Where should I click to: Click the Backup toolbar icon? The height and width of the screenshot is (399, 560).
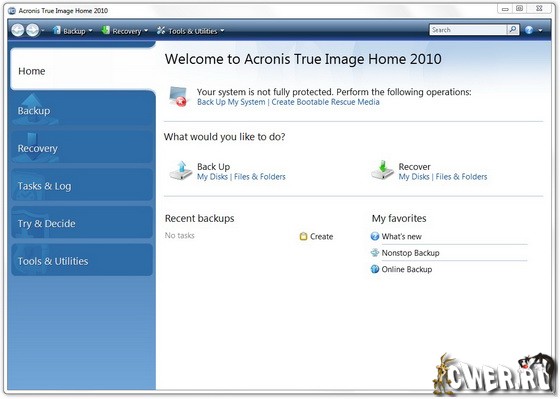(56, 30)
